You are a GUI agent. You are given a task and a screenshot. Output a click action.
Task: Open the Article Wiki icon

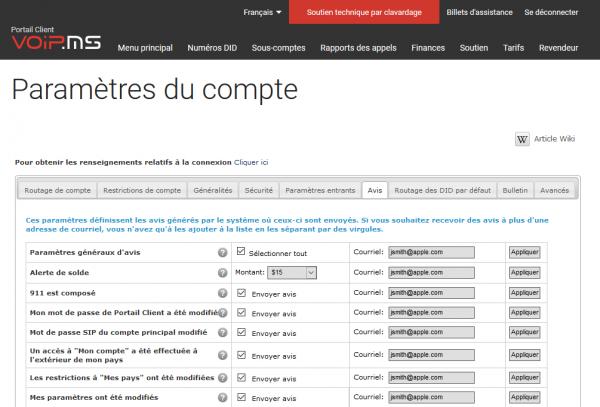[522, 139]
